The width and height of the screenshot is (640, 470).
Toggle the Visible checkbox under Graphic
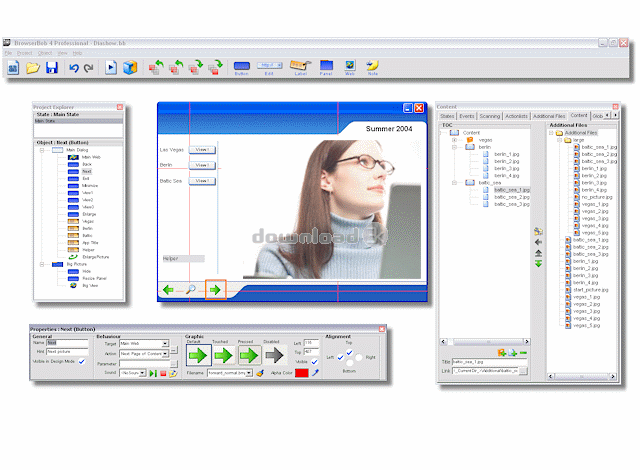[x=314, y=361]
